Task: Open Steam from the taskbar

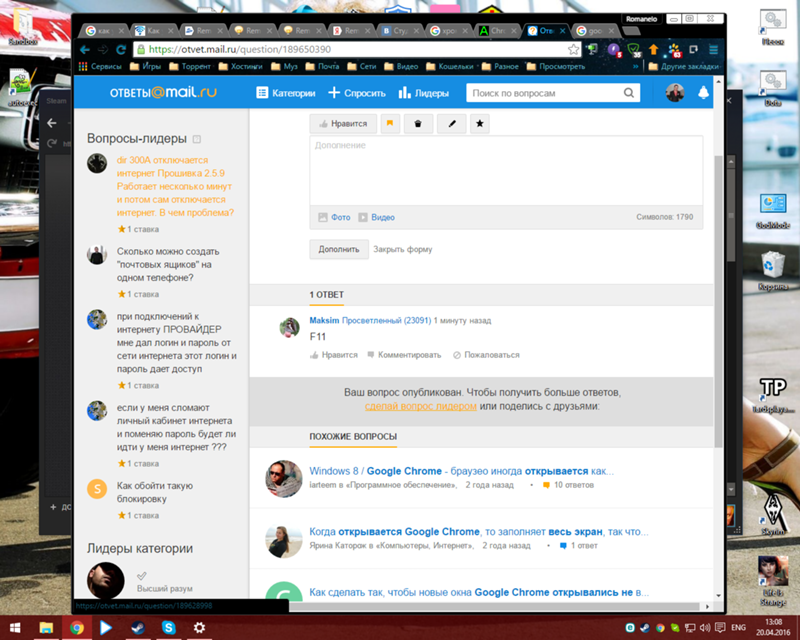Action: tap(138, 627)
